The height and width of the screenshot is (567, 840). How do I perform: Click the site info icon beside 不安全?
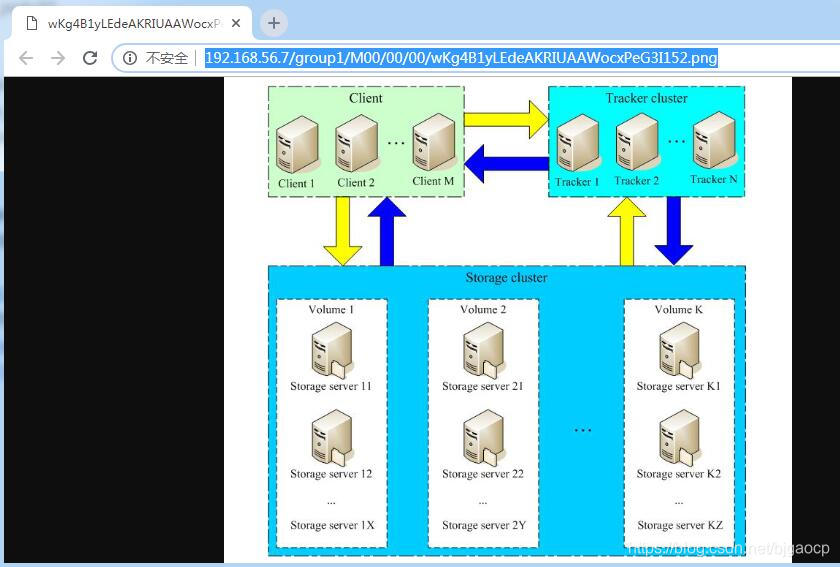tap(130, 58)
